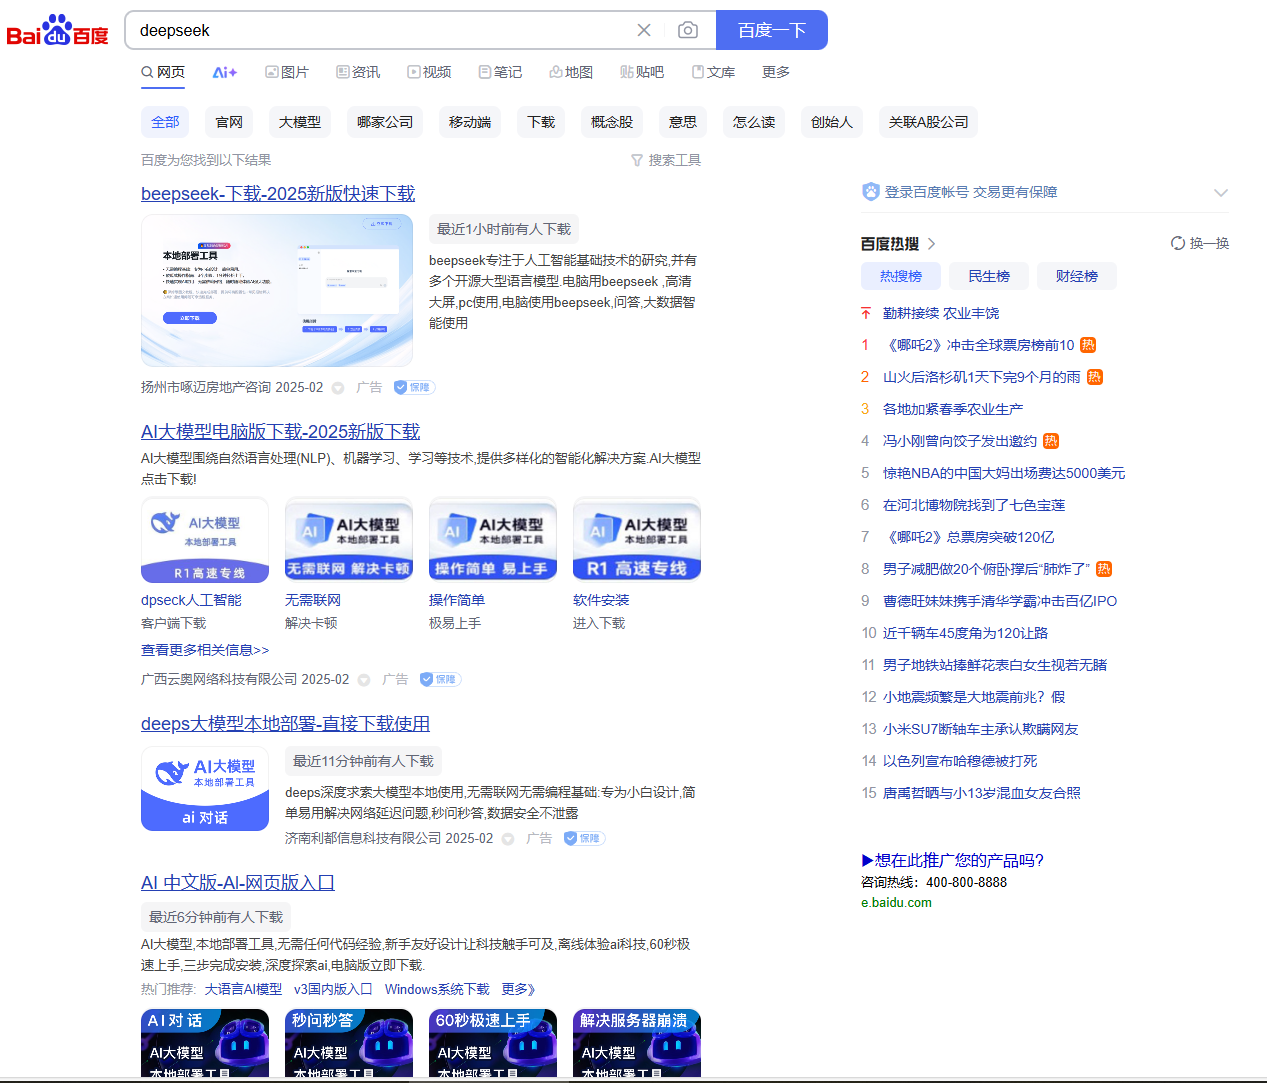Select the 移动端 filter chip
Screen dimensions: 1267x1083
[x=470, y=122]
